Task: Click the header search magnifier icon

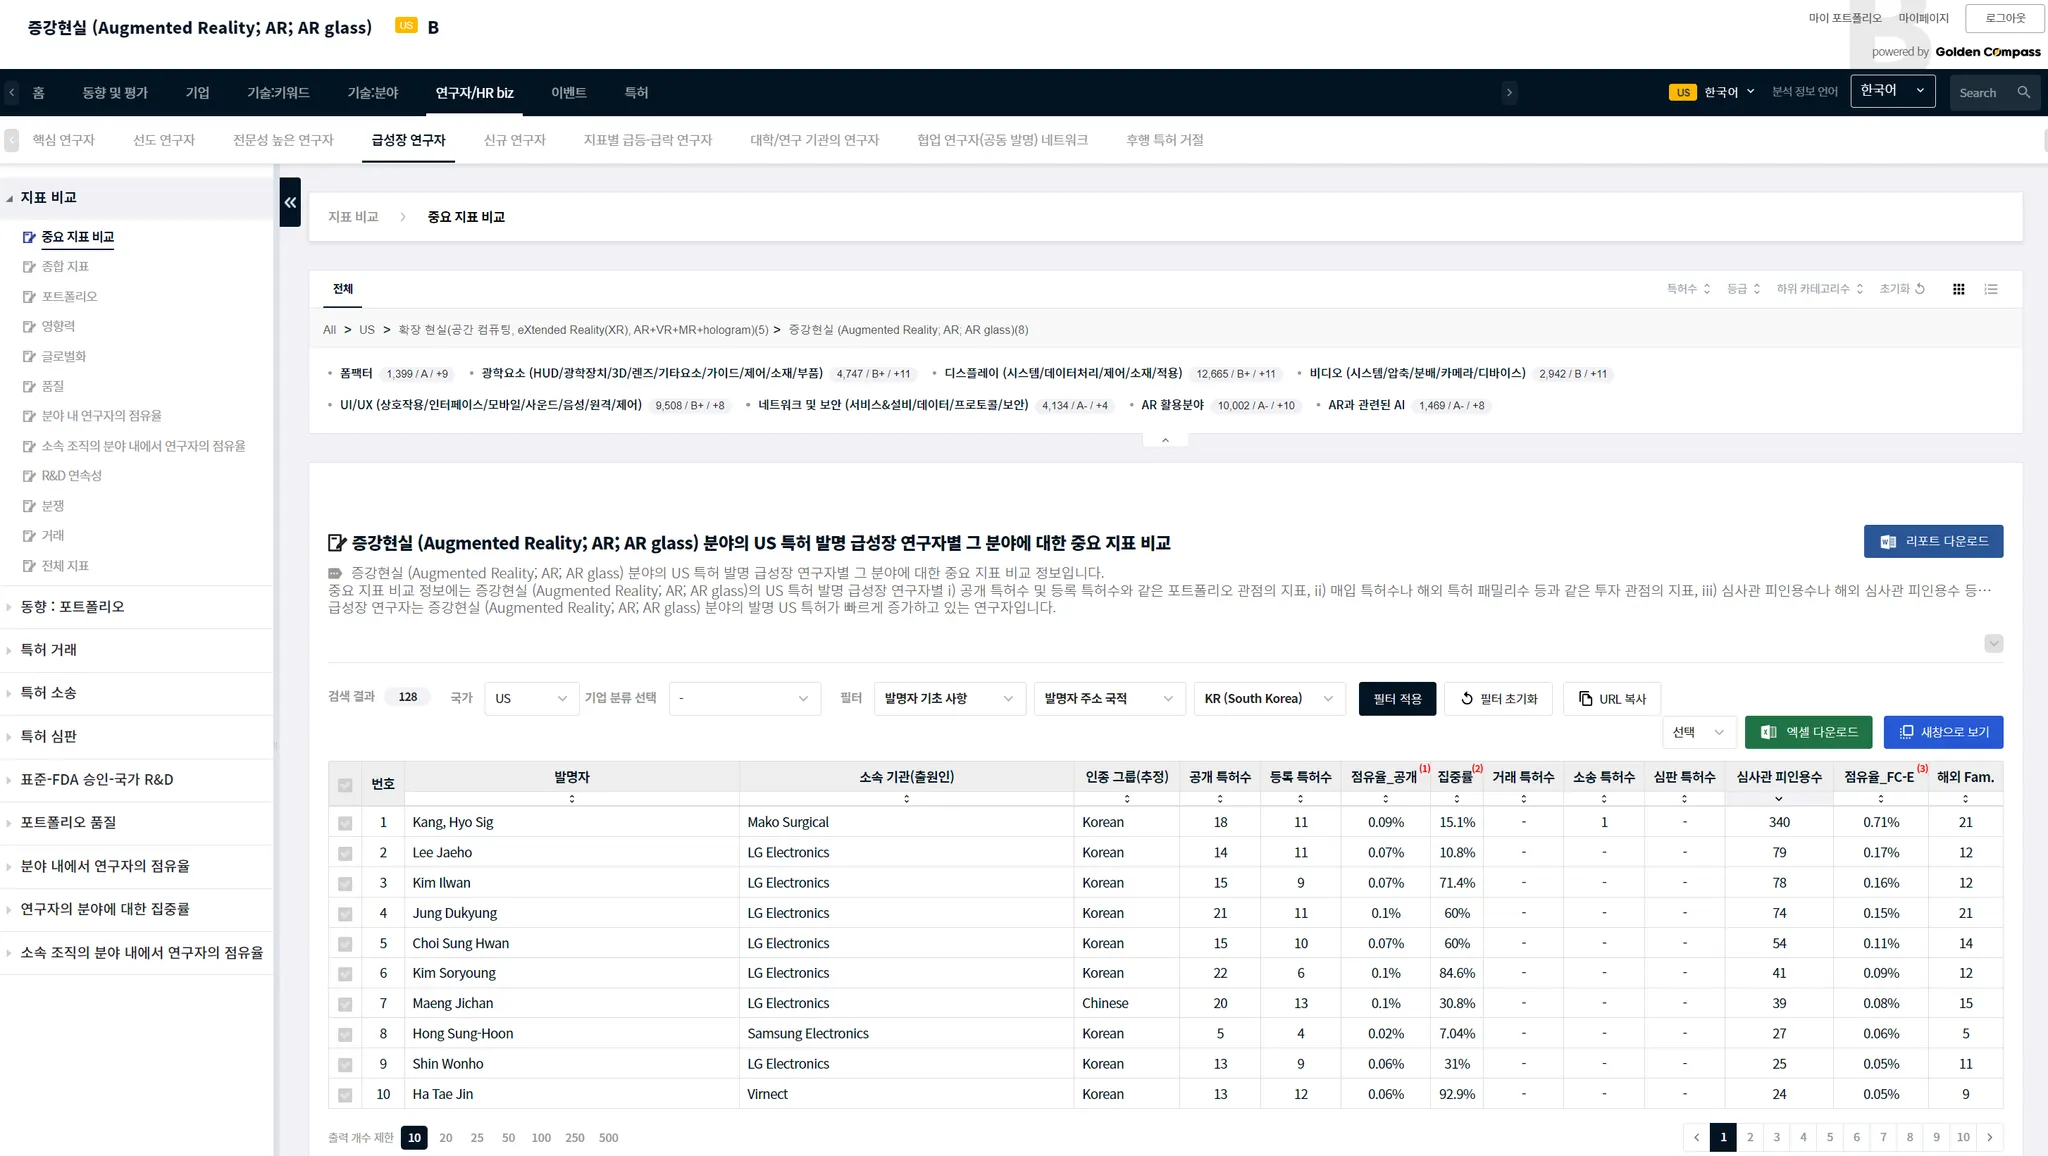Action: pyautogui.click(x=2023, y=92)
